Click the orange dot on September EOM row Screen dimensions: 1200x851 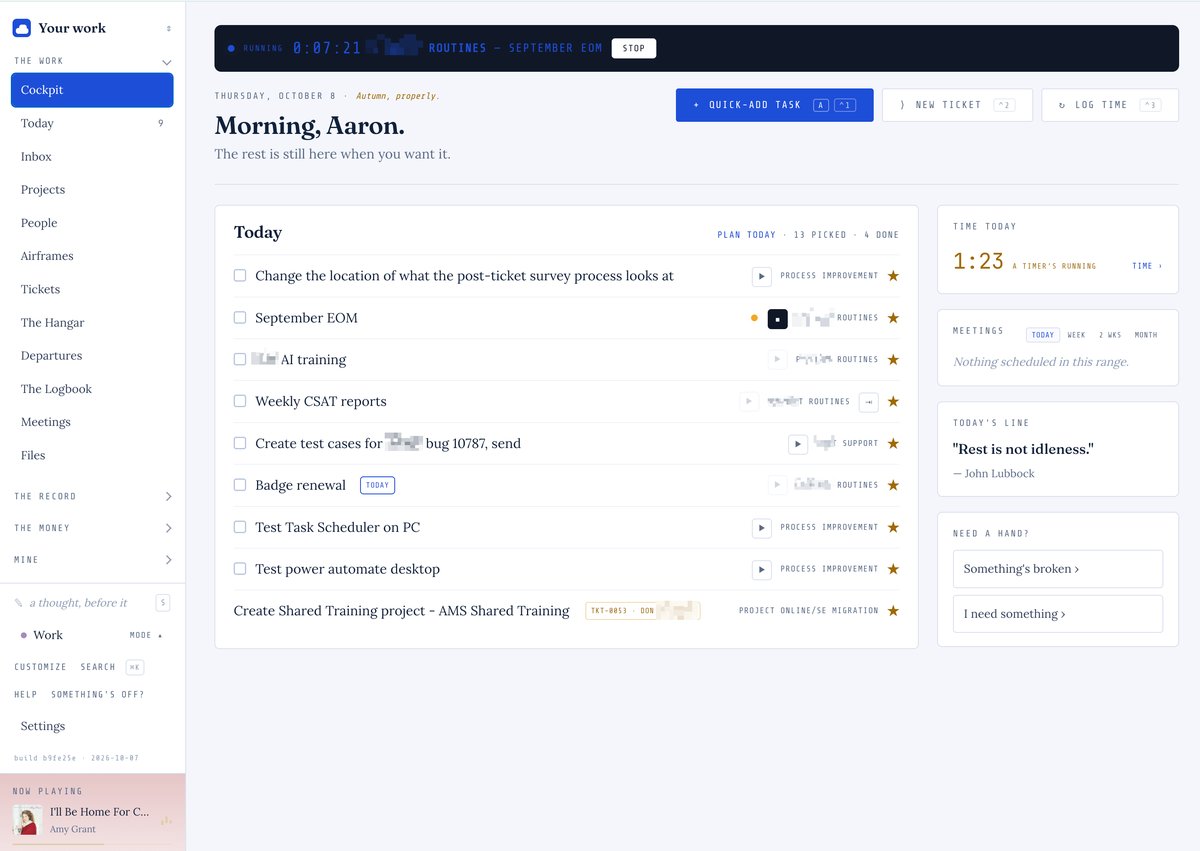(754, 318)
